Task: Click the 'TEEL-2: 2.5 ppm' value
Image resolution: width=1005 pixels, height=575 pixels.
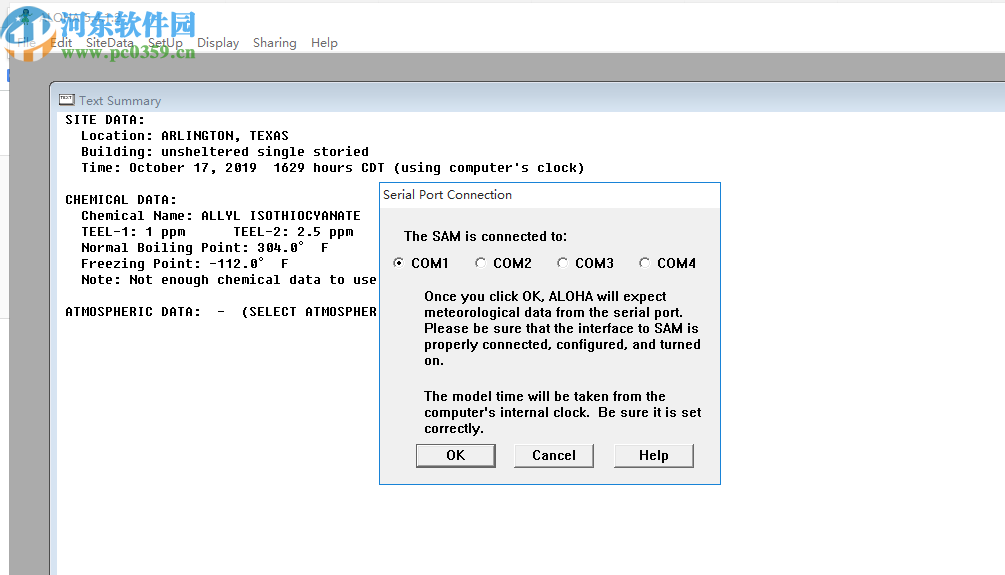Action: point(294,232)
